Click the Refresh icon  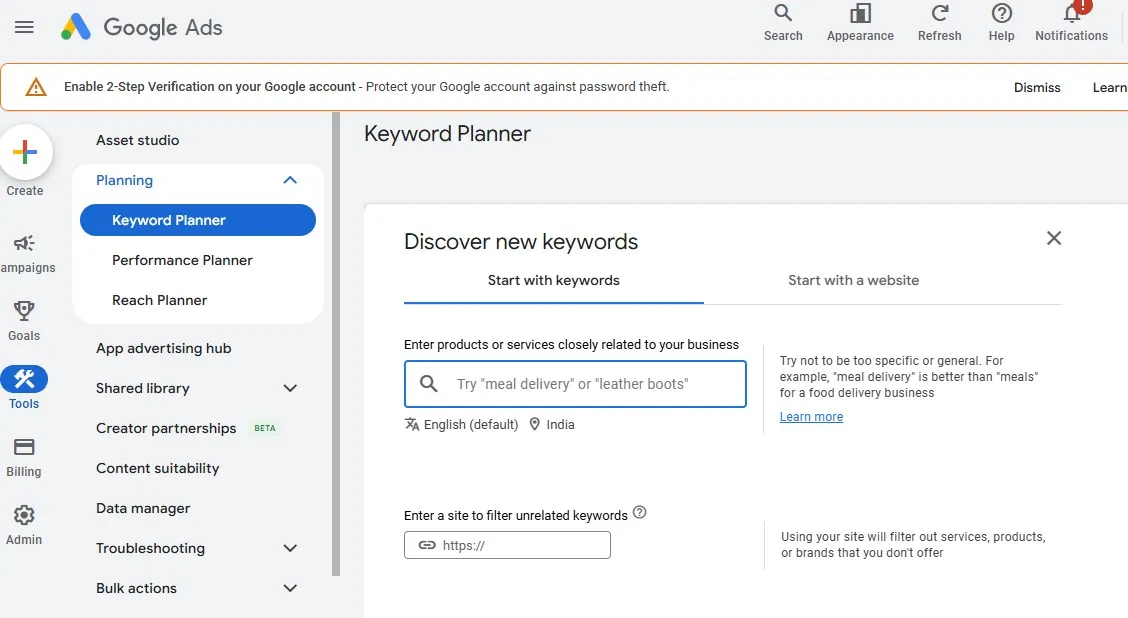tap(939, 13)
